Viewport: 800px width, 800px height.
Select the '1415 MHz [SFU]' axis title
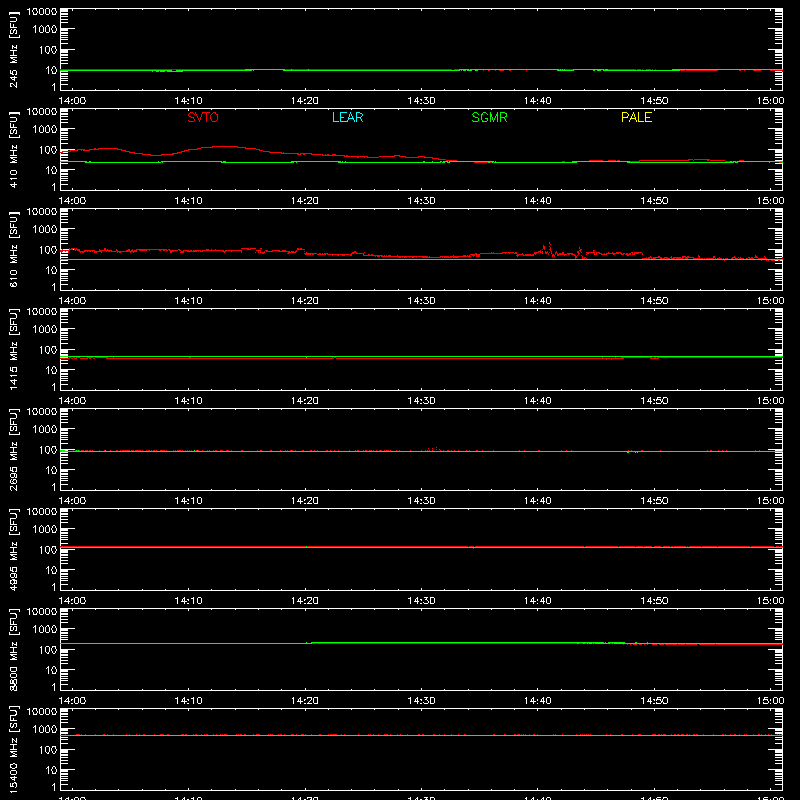tap(13, 349)
